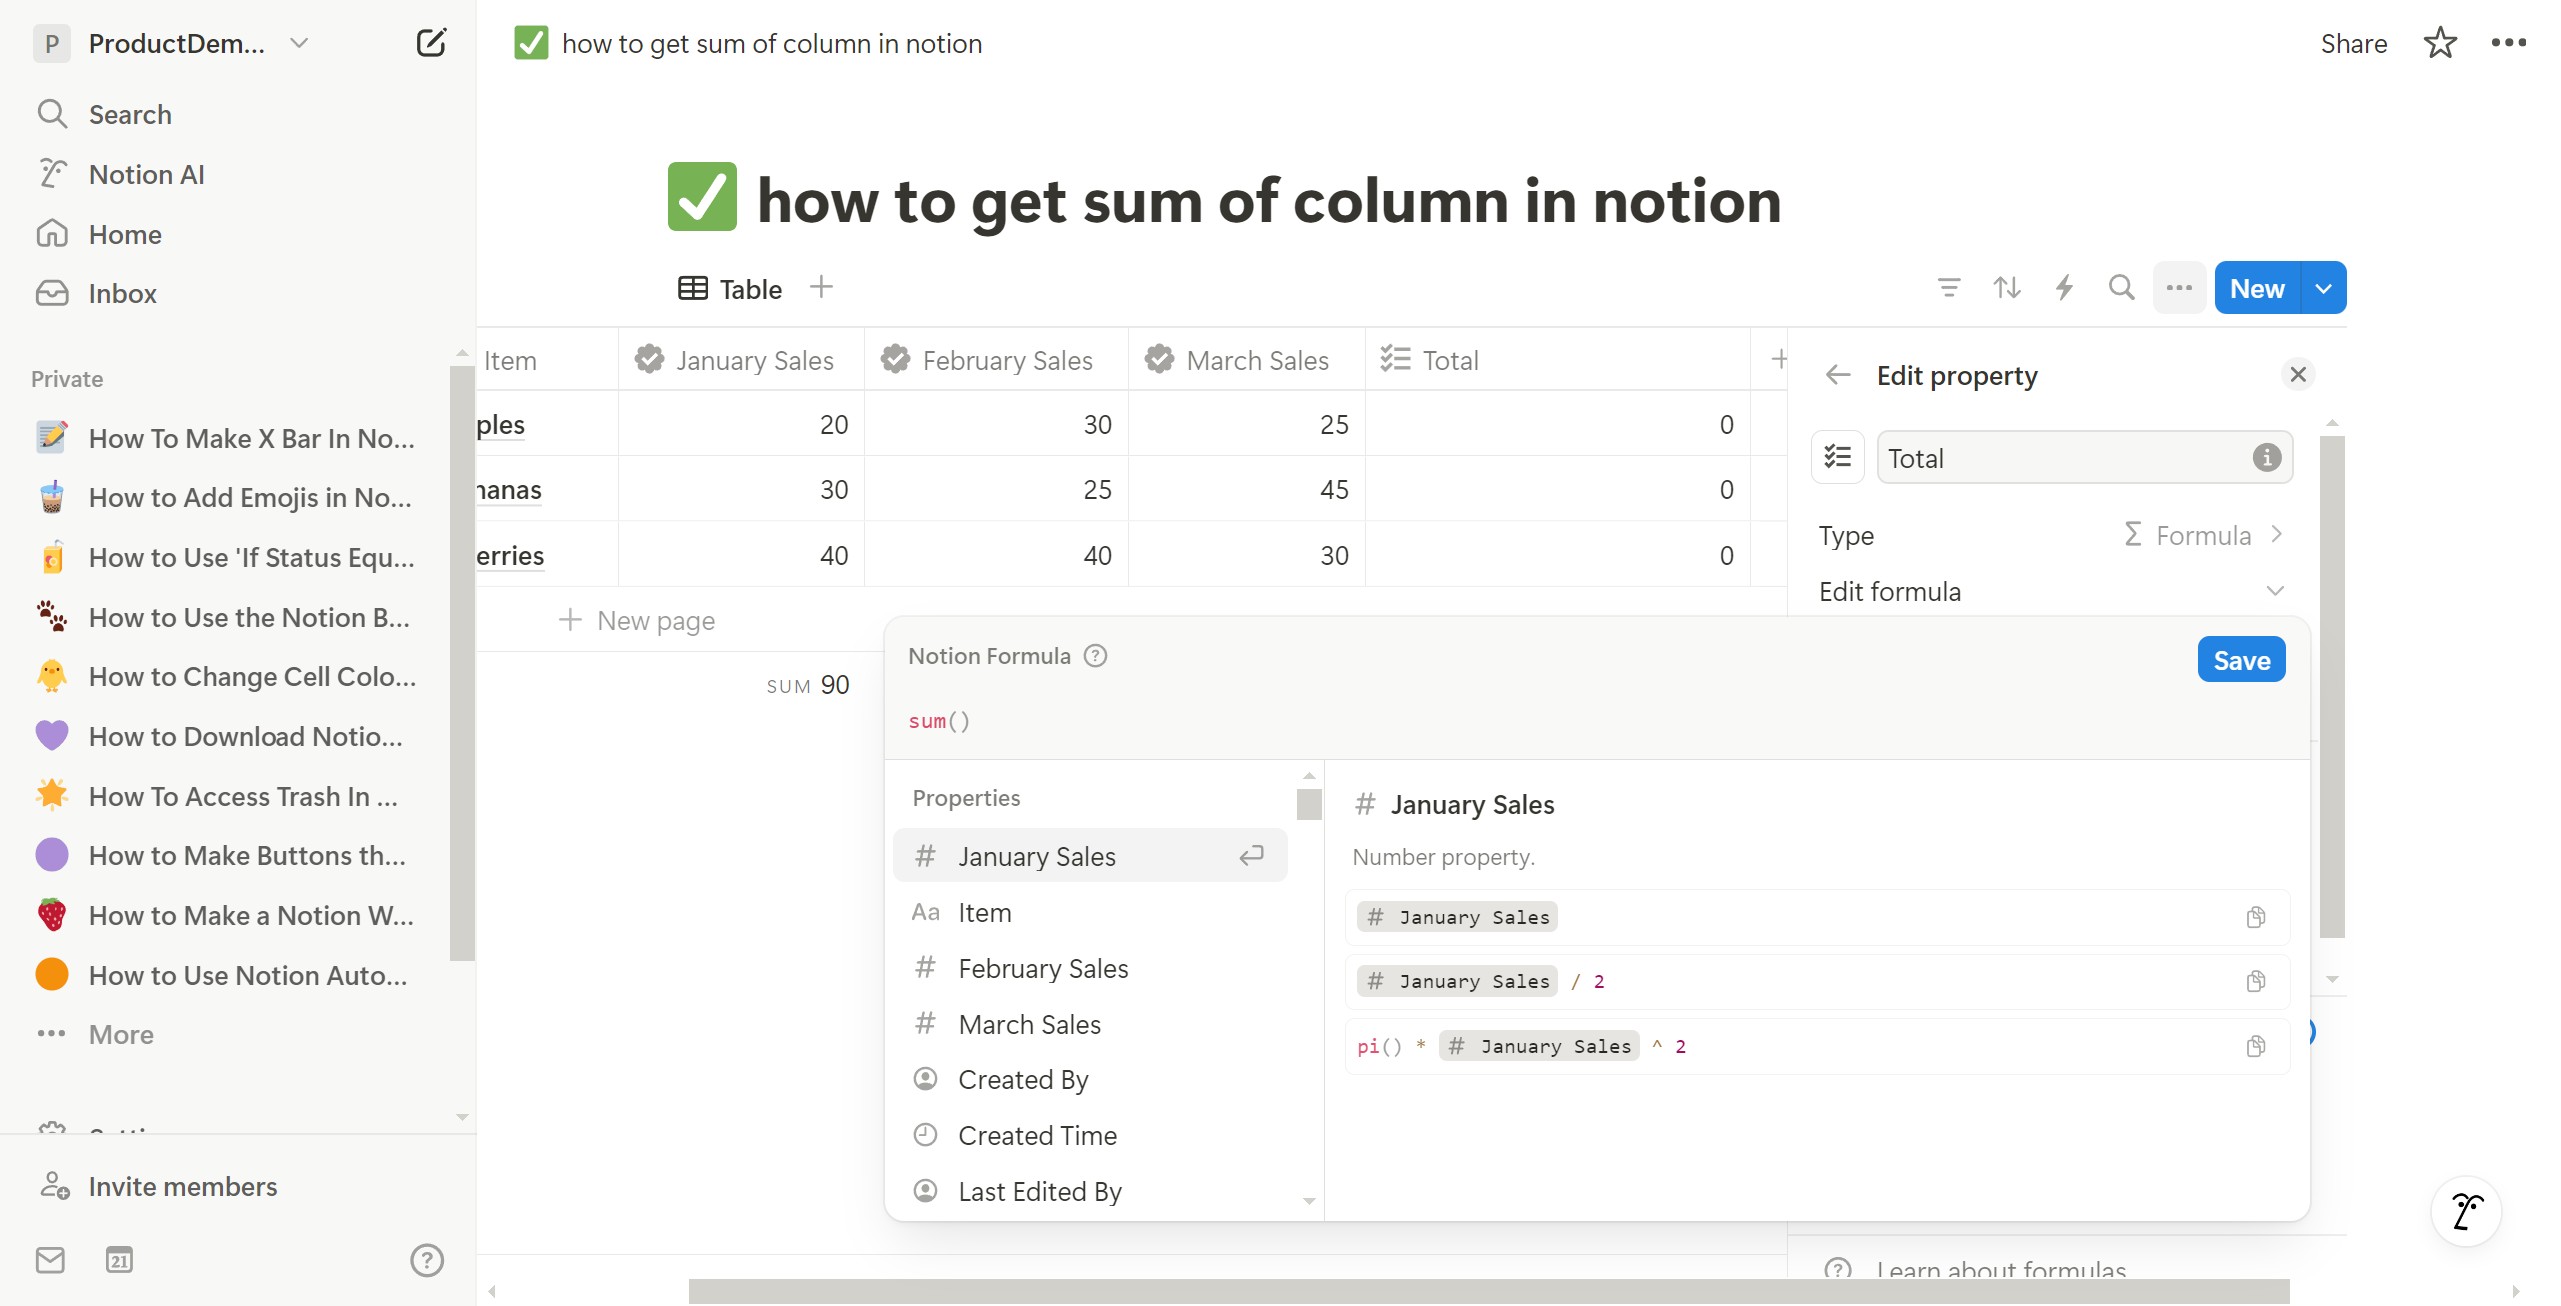Add a new view with plus icon
2561x1306 pixels.
point(821,287)
